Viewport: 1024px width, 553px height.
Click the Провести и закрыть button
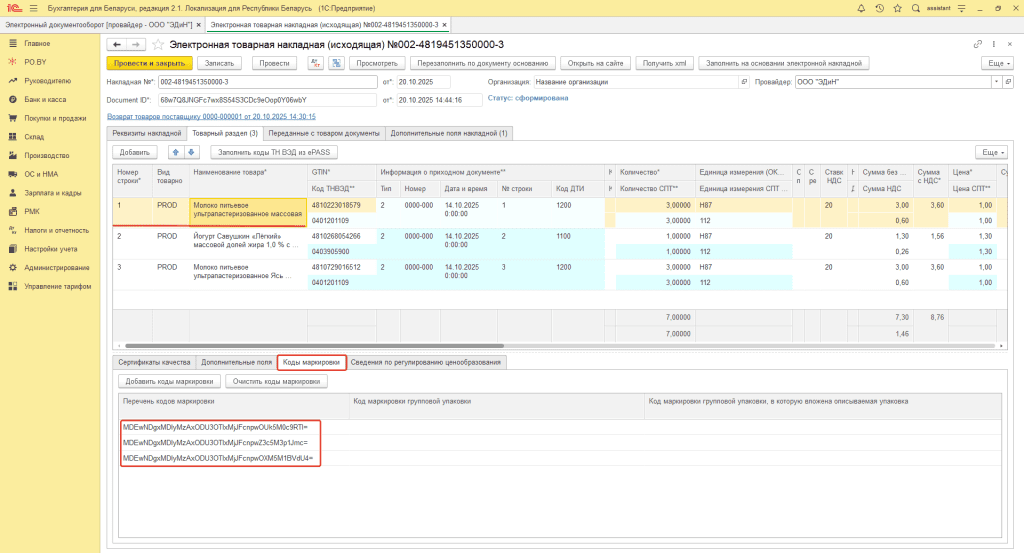148,63
